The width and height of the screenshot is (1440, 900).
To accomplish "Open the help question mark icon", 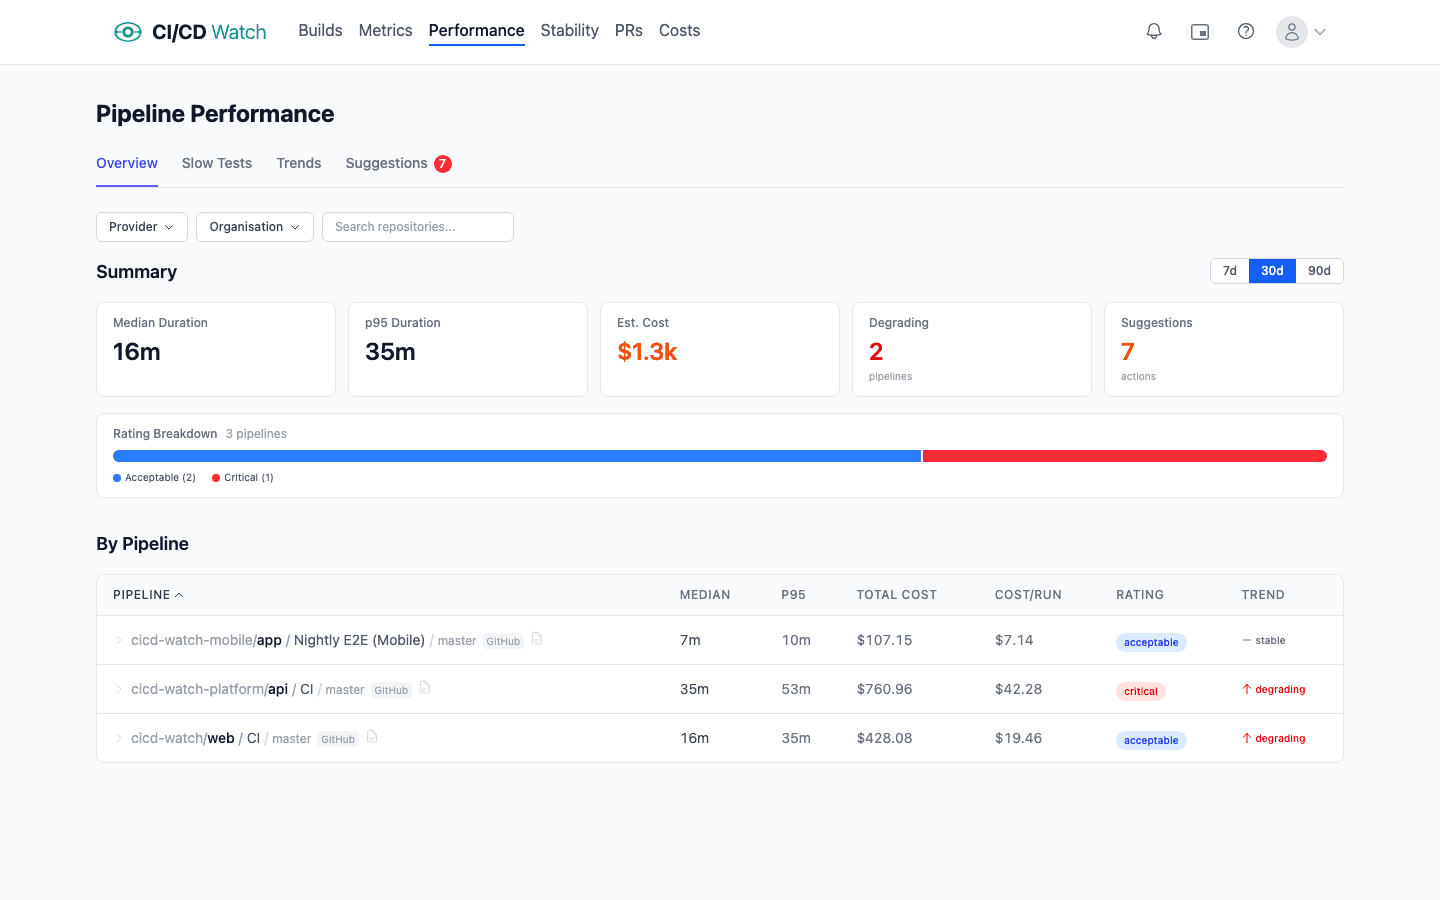I will (1246, 32).
